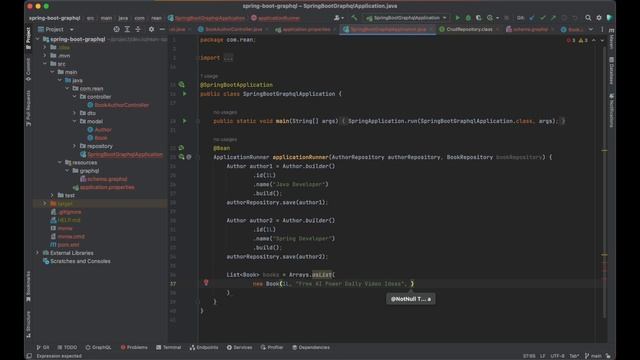Expand all icon in Project panel
Screen dimensions: 640x360
pos(127,29)
